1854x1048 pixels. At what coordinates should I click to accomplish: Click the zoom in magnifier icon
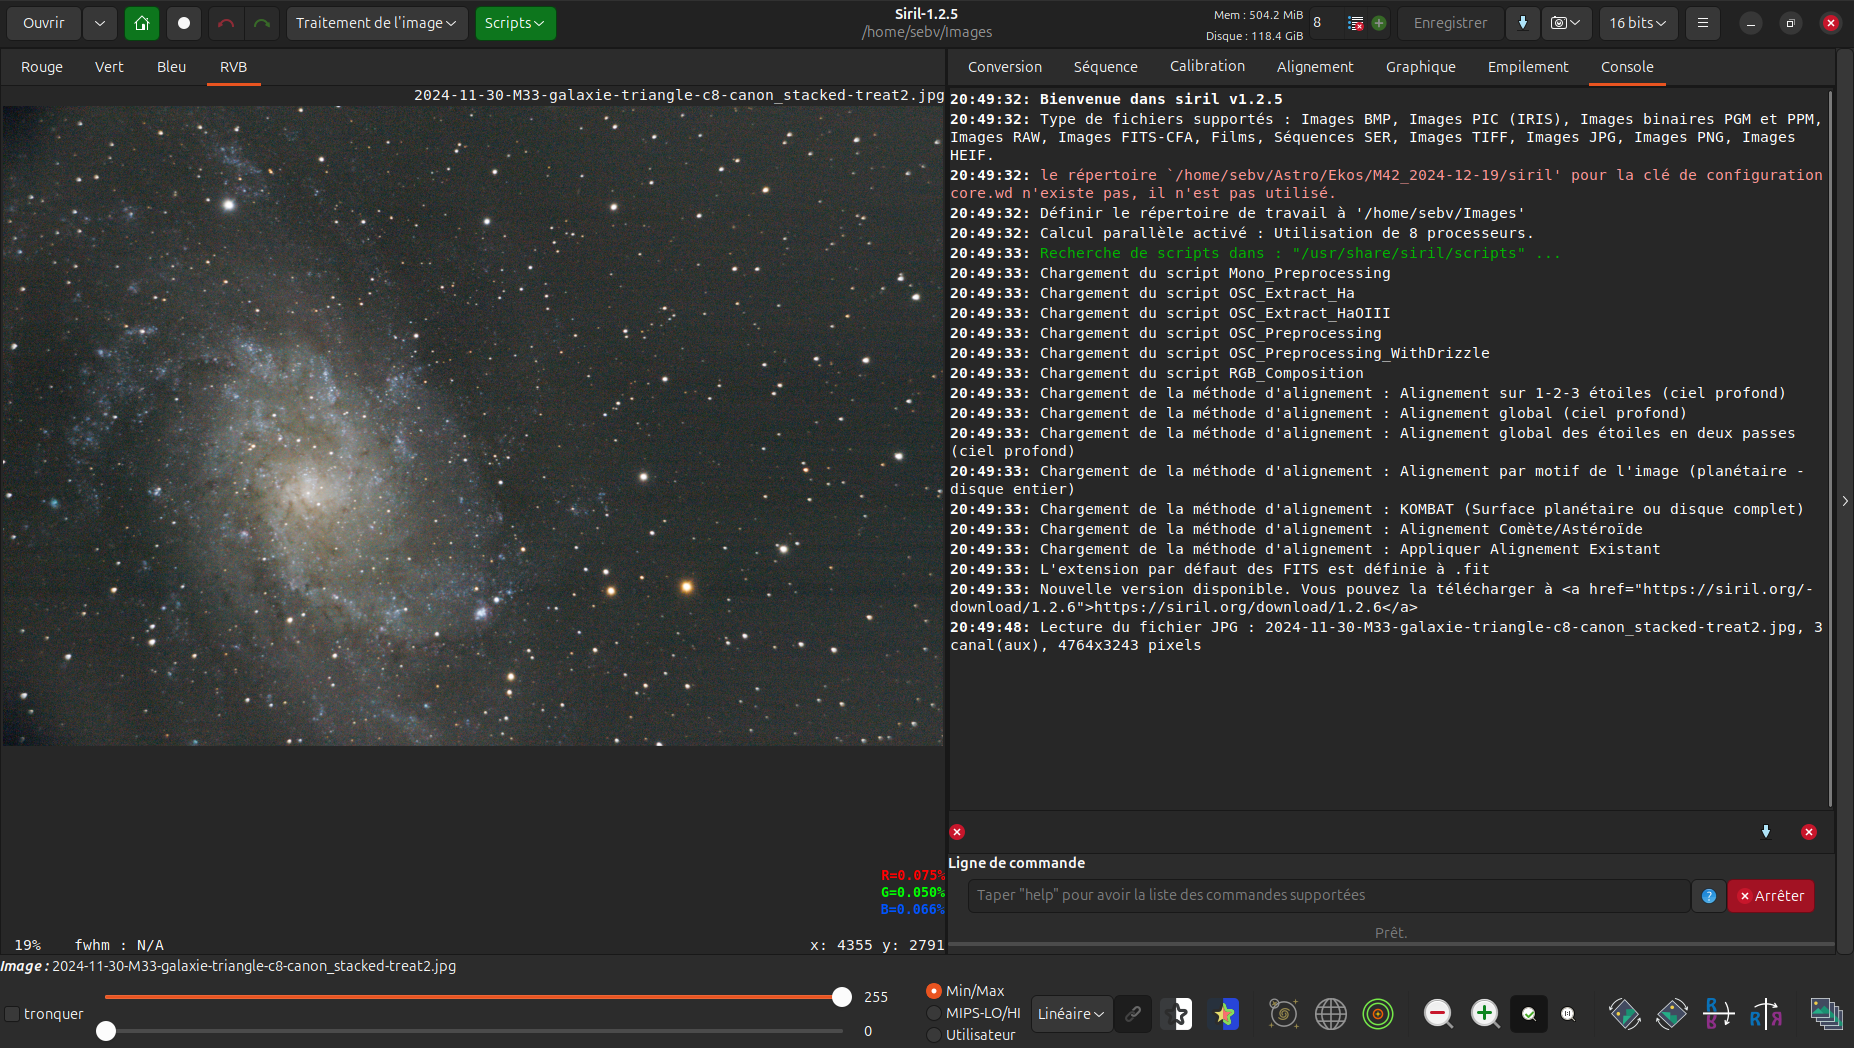tap(1485, 1014)
